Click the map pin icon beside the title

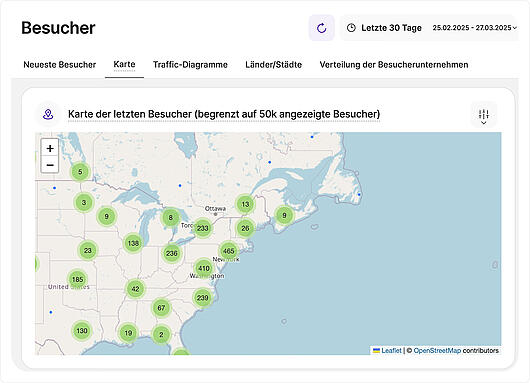pos(48,114)
